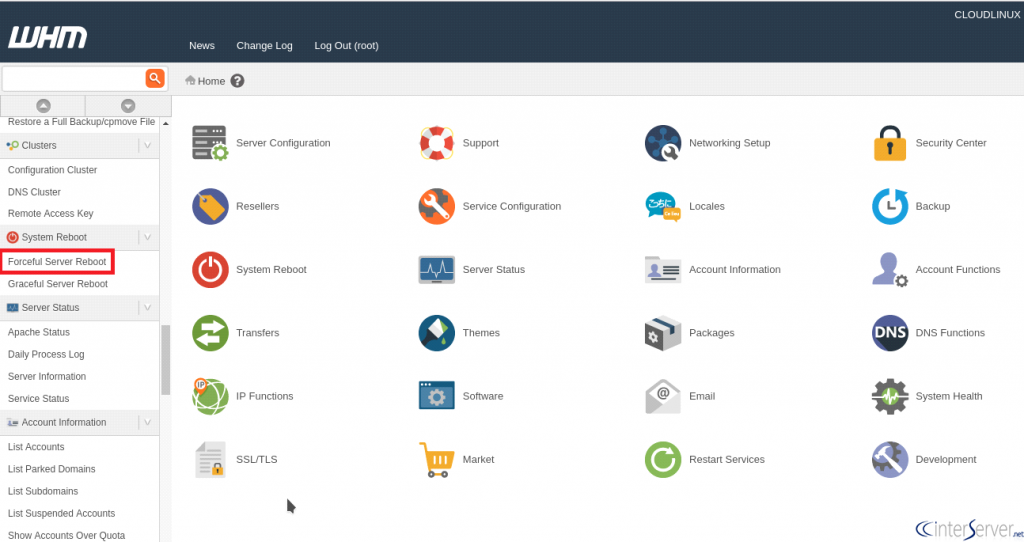The height and width of the screenshot is (542, 1024).
Task: Open the Networking Setup icon
Action: (663, 143)
